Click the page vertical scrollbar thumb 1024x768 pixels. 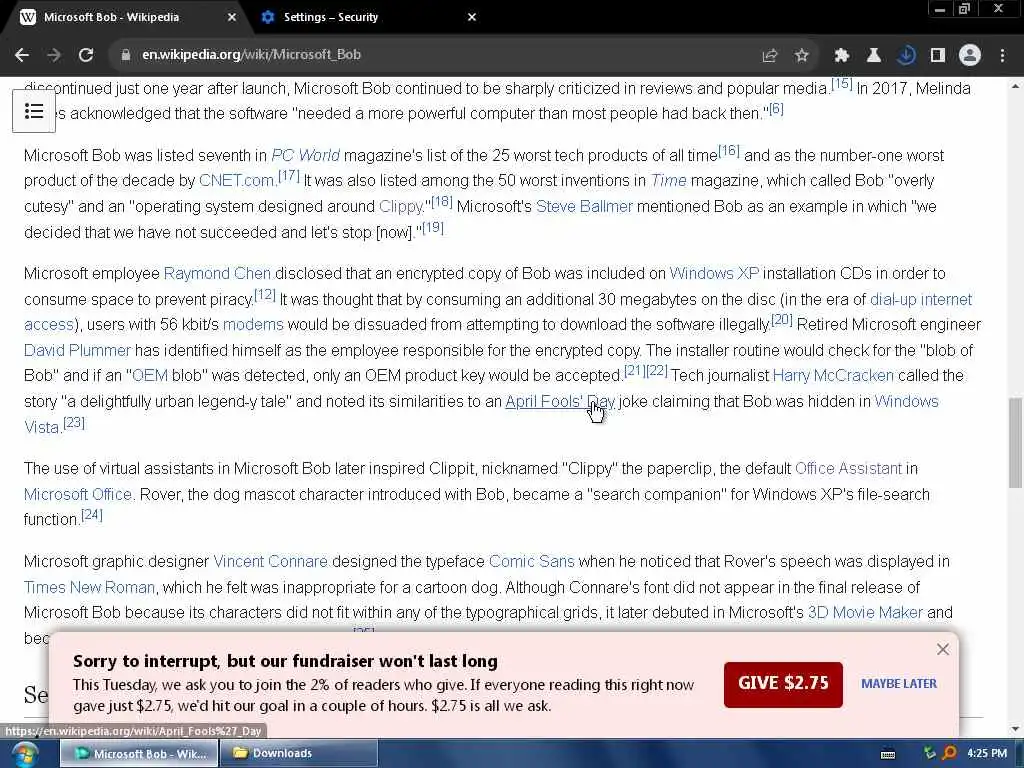pos(1015,442)
